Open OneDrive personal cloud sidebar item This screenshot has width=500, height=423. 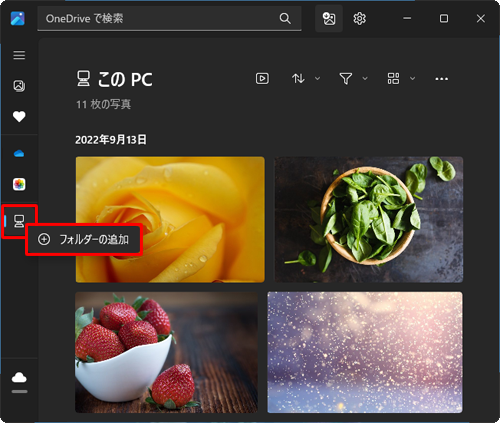coord(19,154)
